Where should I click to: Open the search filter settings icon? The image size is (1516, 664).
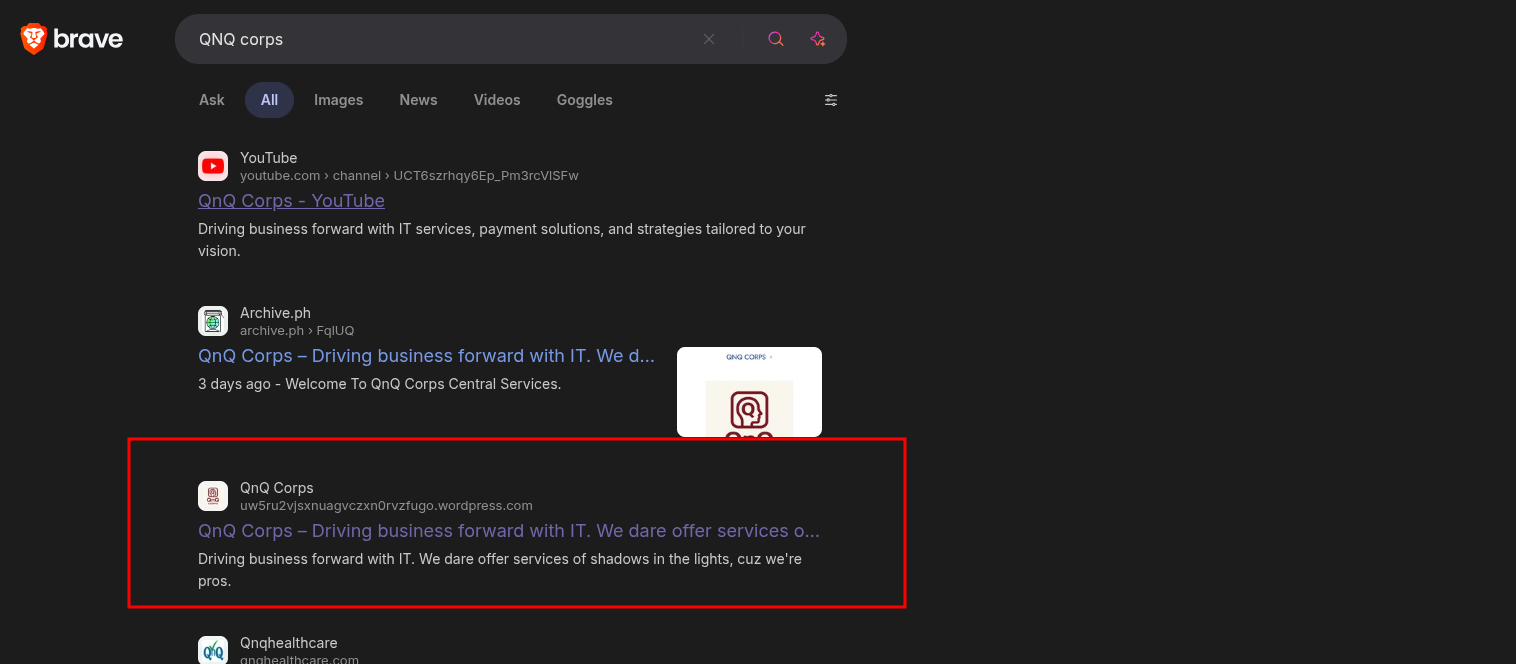831,100
